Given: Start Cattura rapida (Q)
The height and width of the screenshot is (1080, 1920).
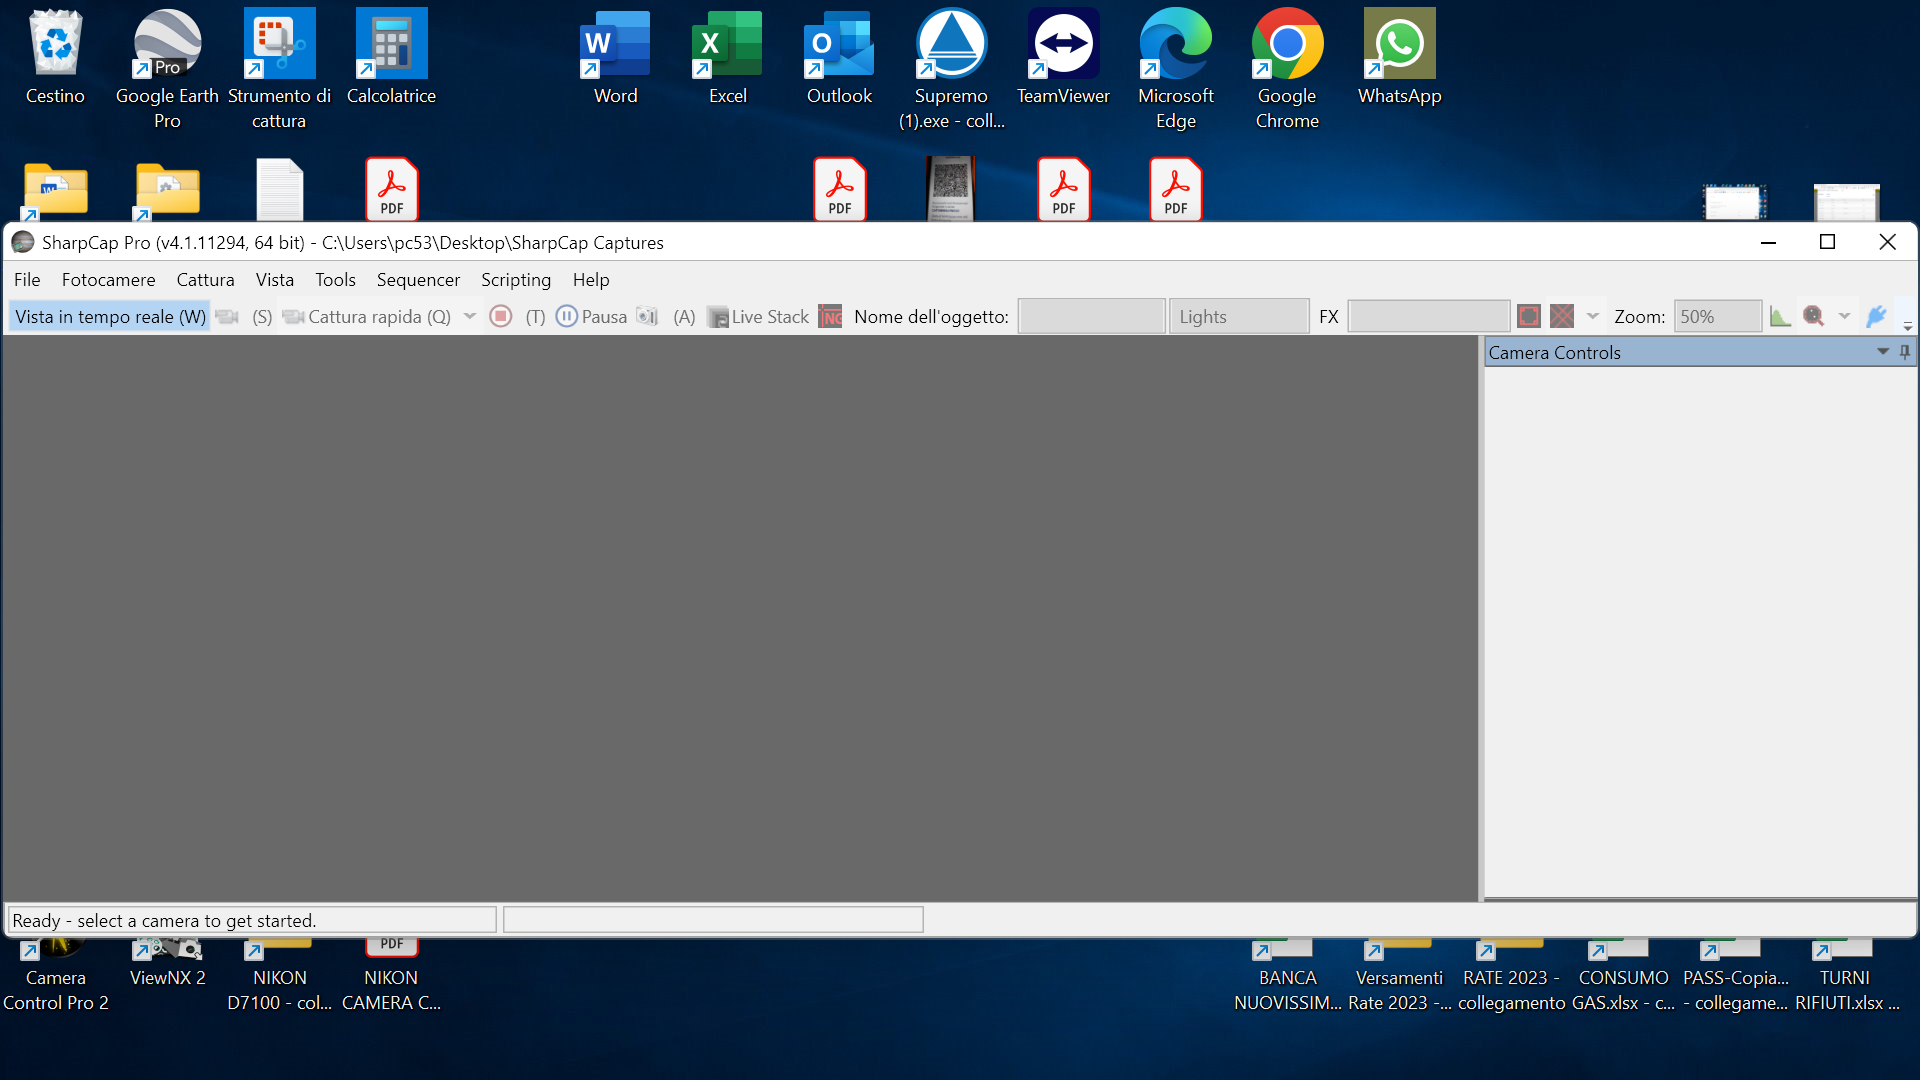Looking at the screenshot, I should point(367,317).
